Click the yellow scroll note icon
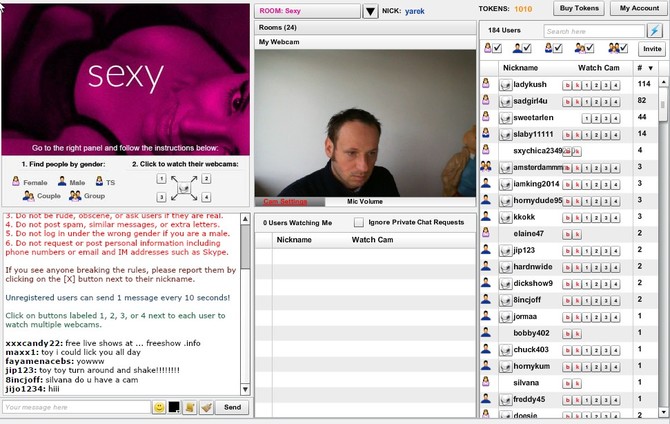The height and width of the screenshot is (424, 670). (x=190, y=407)
